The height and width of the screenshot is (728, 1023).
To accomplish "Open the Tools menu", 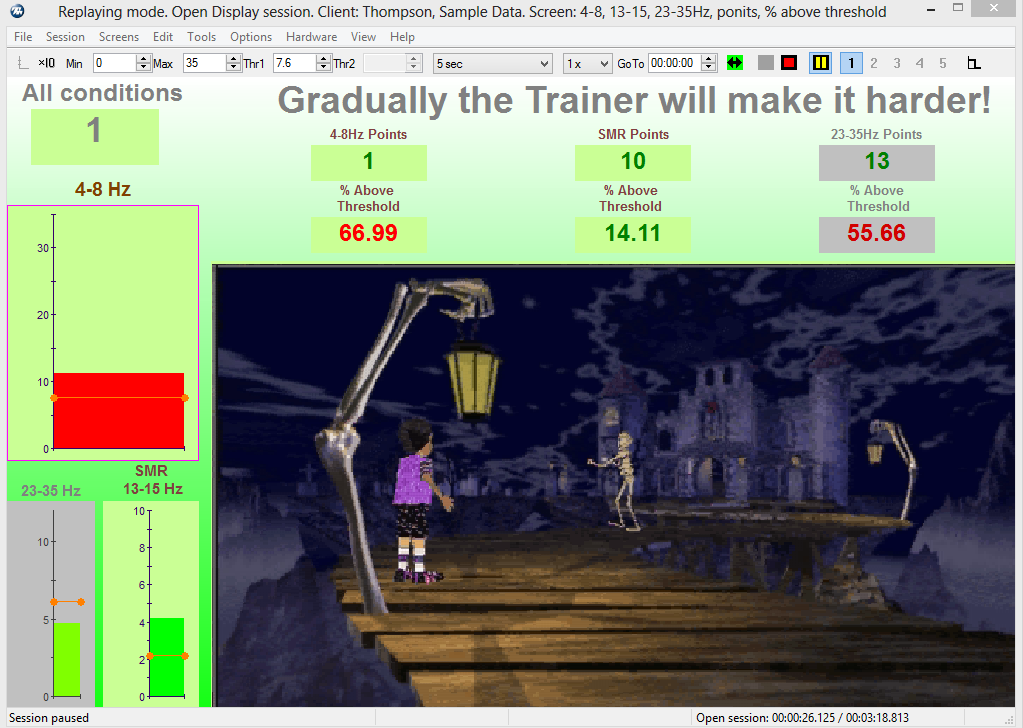I will (202, 37).
